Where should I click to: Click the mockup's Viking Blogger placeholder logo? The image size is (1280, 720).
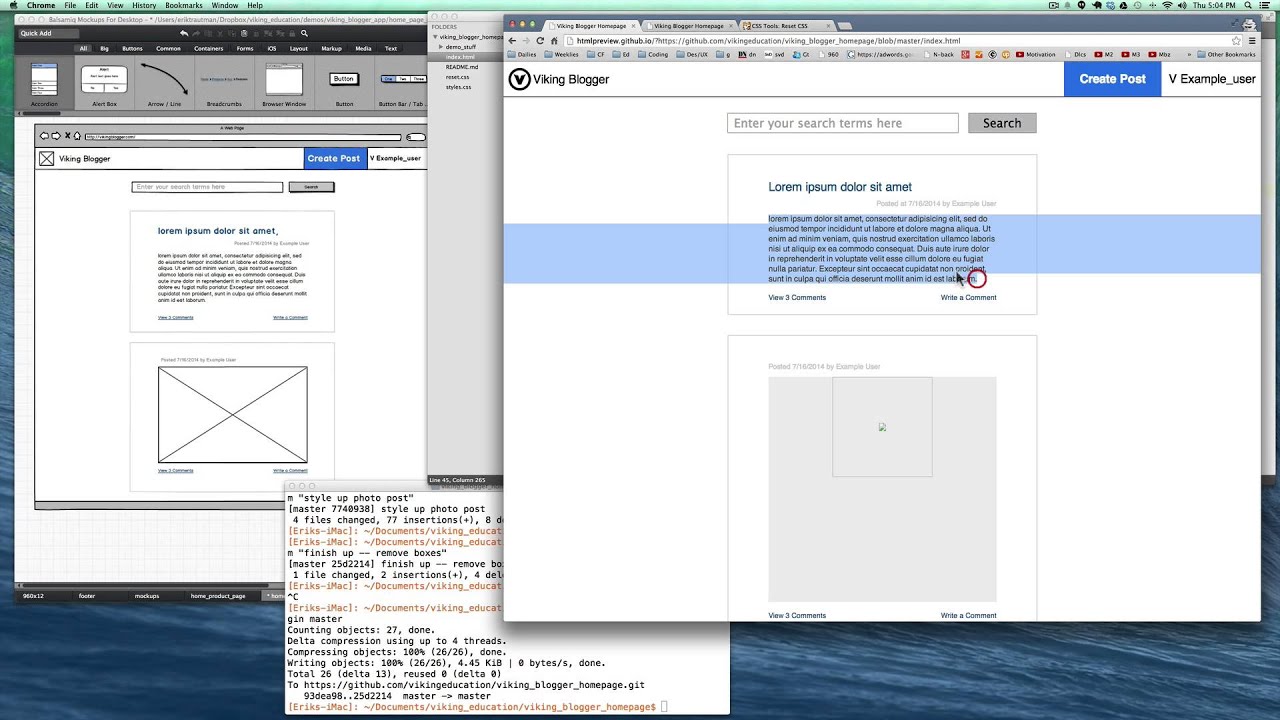pos(46,158)
